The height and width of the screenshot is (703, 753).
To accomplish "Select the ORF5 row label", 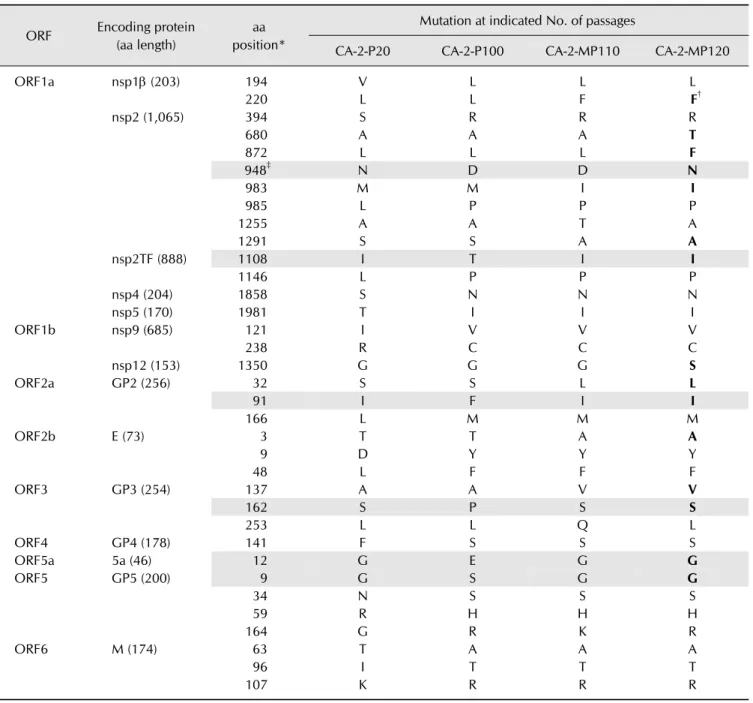I will tap(31, 578).
